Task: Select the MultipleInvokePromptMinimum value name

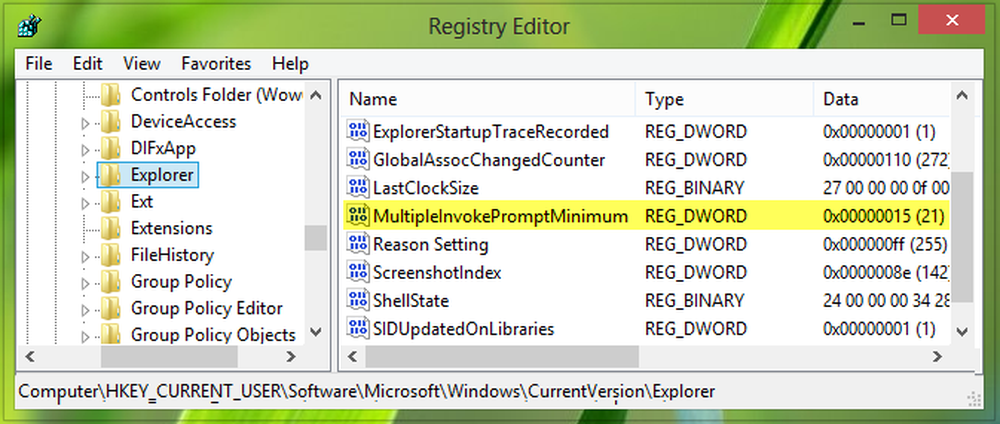Action: coord(501,216)
